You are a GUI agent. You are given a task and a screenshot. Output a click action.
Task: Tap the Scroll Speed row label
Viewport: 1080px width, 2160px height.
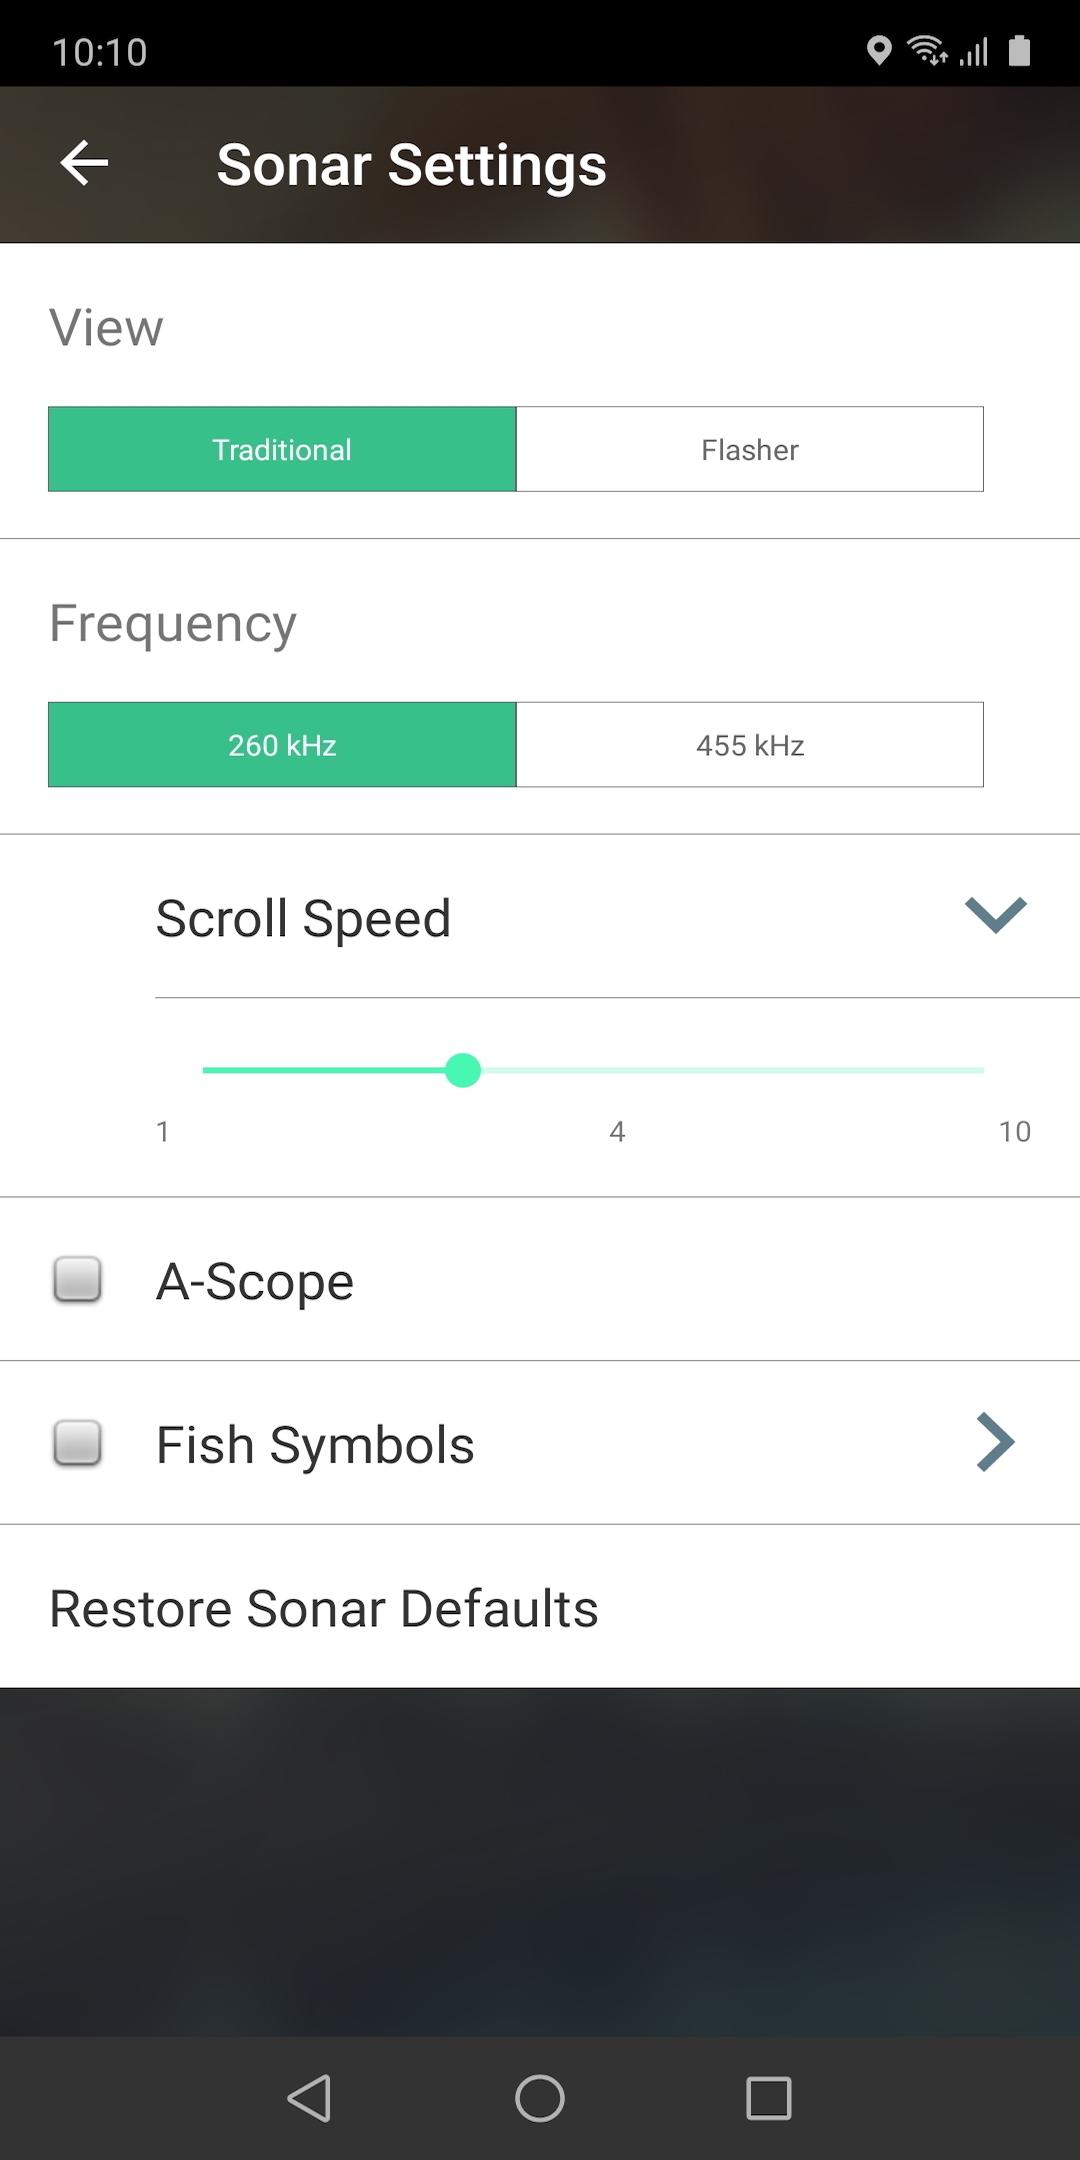[303, 918]
